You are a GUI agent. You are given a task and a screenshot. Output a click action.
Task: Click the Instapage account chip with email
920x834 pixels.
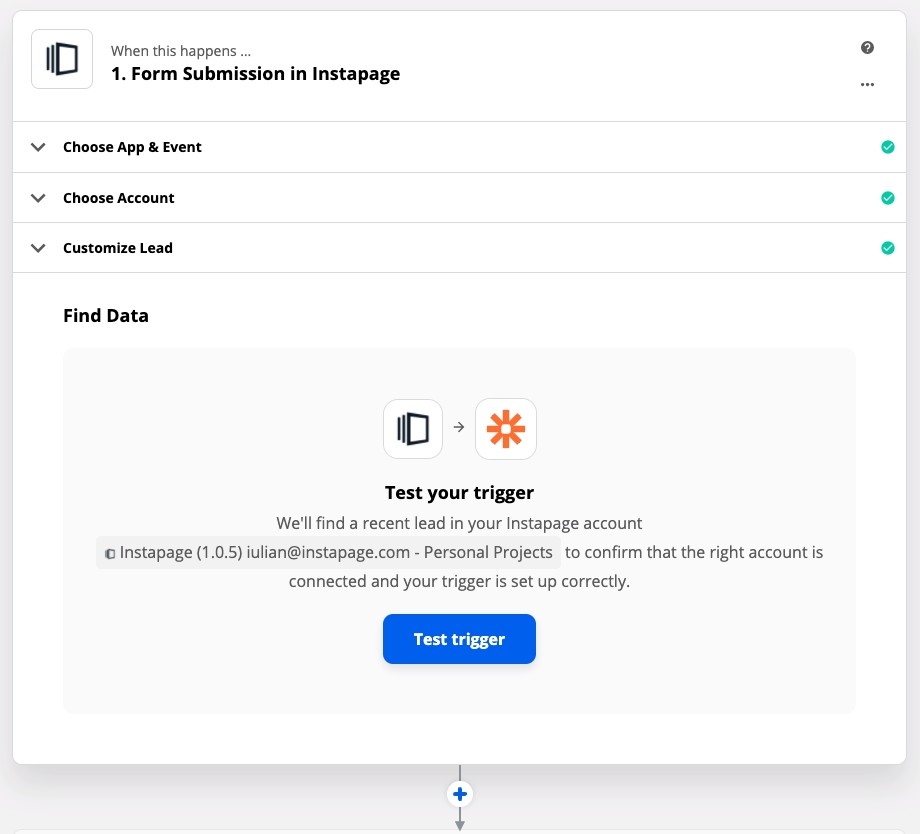click(329, 552)
